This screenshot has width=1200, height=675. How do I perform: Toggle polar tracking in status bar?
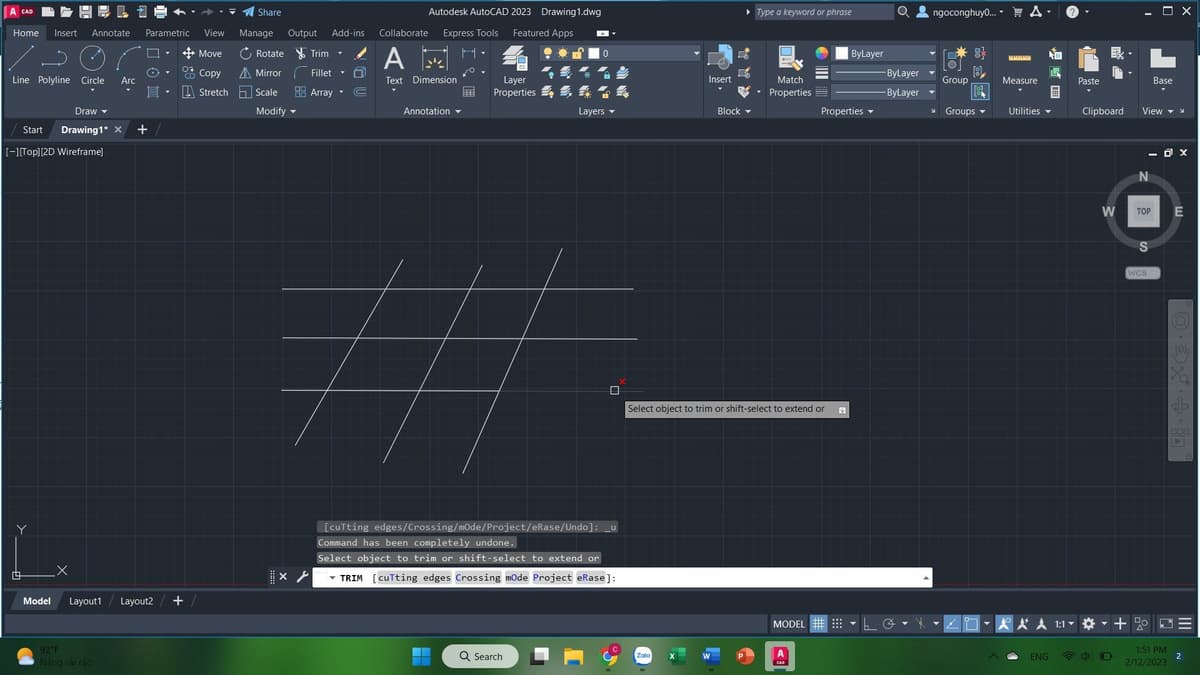click(x=888, y=624)
